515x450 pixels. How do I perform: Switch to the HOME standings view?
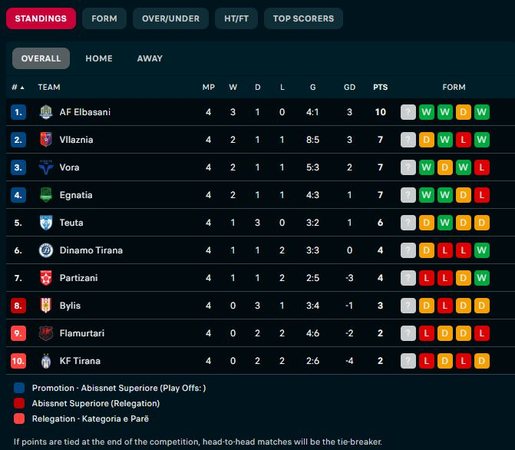tap(99, 58)
